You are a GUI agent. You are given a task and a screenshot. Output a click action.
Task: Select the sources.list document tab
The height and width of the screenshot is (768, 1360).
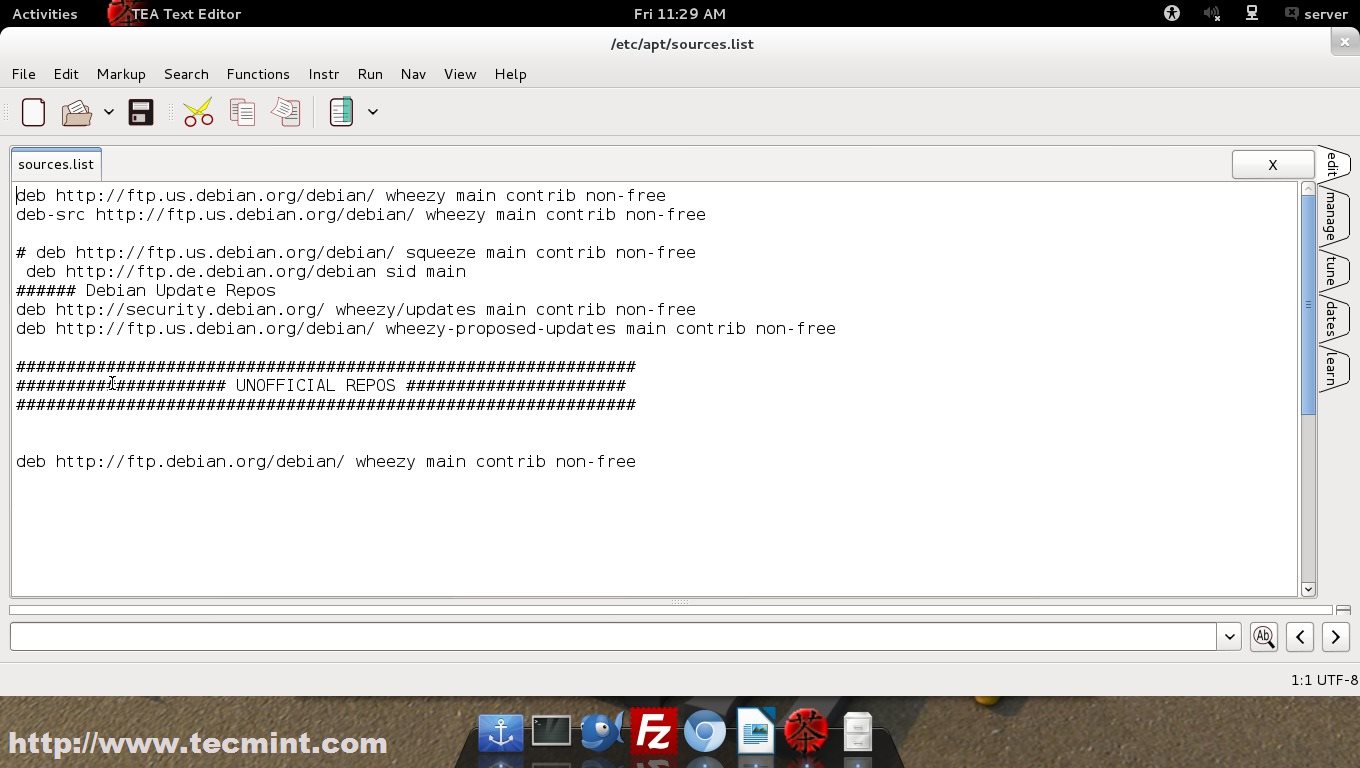pyautogui.click(x=56, y=164)
